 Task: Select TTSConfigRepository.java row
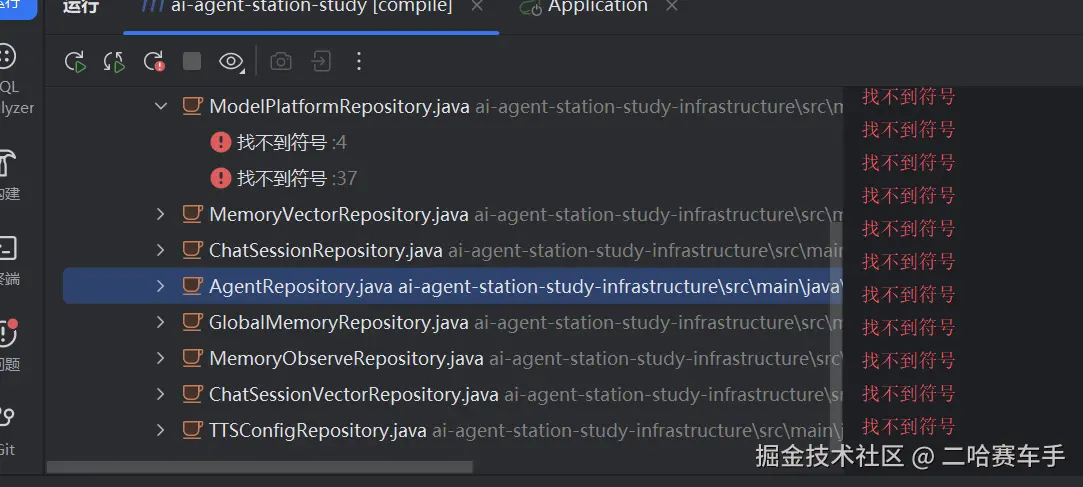point(452,430)
